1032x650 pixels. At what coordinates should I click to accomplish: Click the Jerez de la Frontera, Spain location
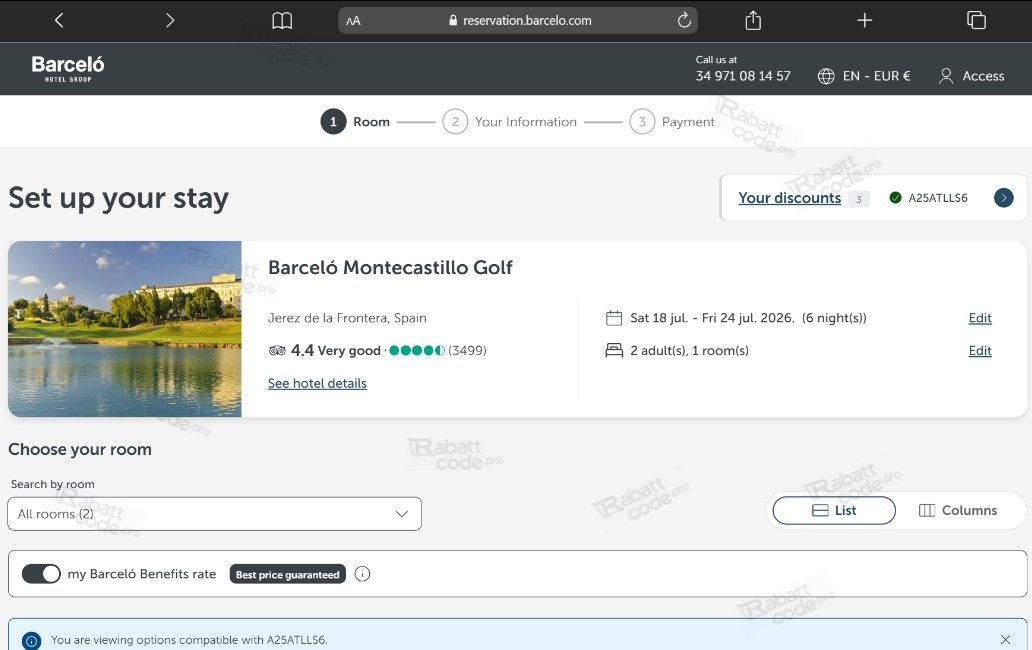(347, 318)
